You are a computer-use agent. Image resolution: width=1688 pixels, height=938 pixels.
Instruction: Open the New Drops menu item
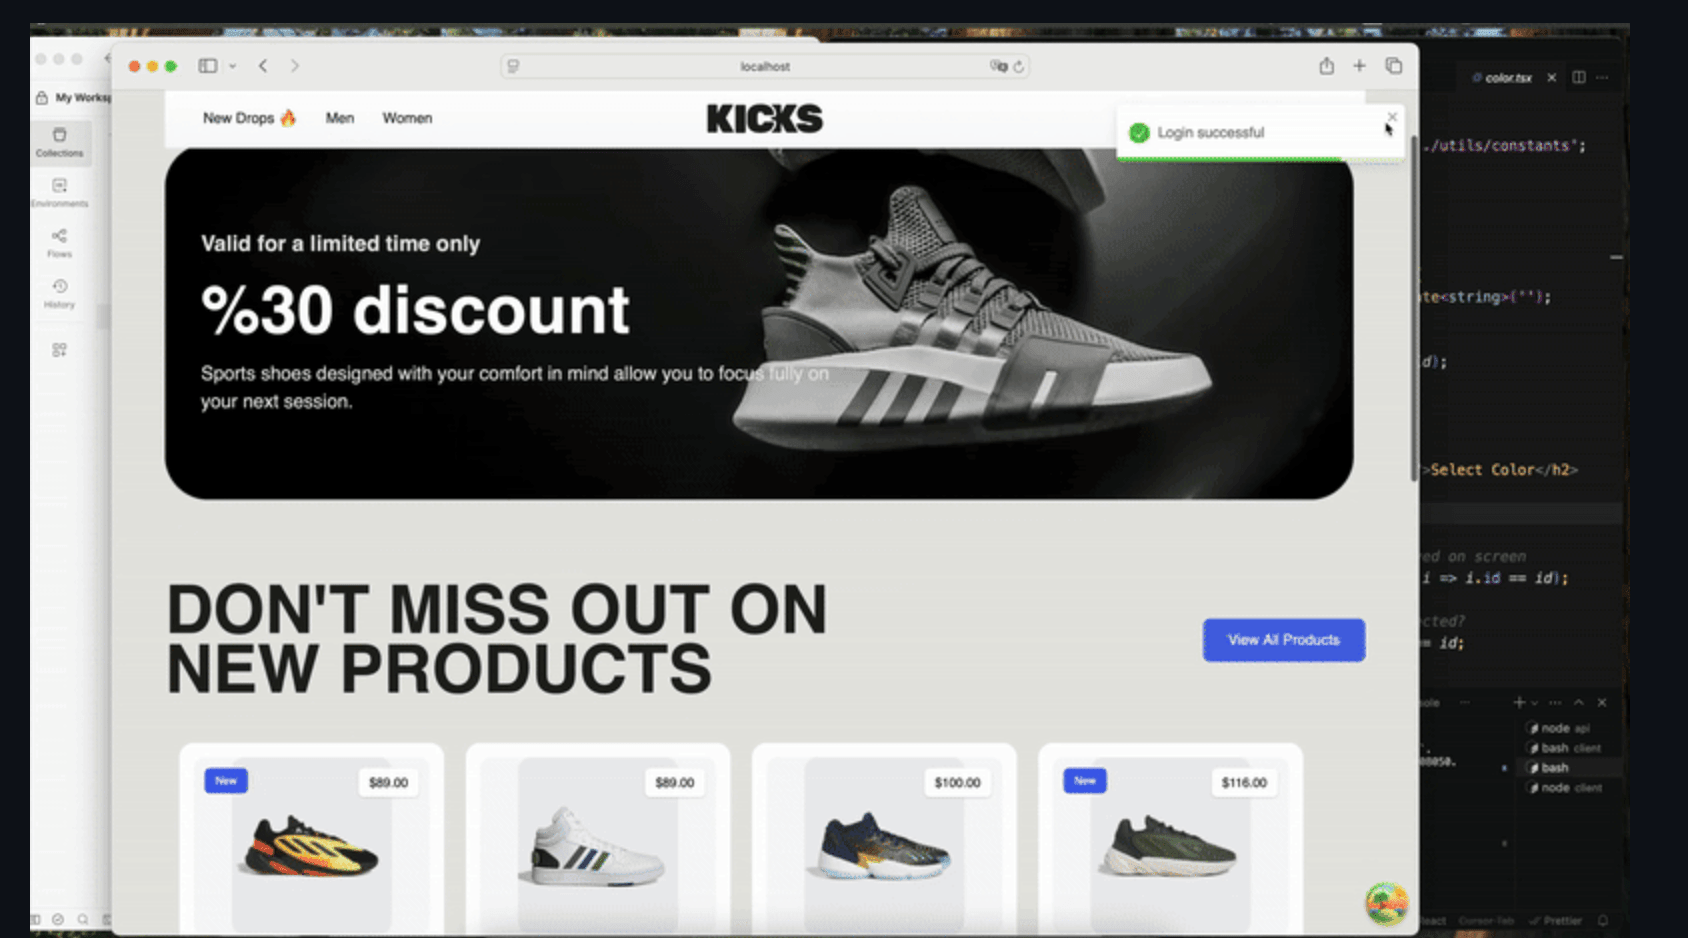(250, 118)
